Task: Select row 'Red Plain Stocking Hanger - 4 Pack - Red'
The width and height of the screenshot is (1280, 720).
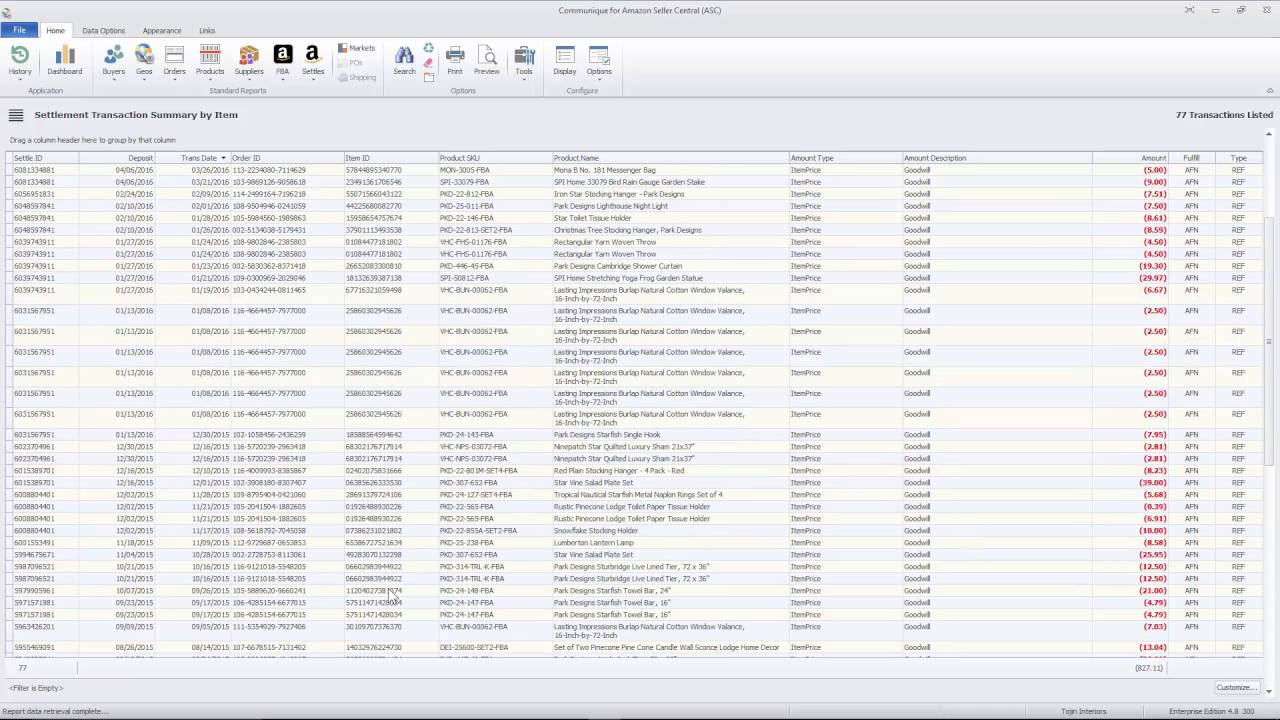Action: pos(636,471)
